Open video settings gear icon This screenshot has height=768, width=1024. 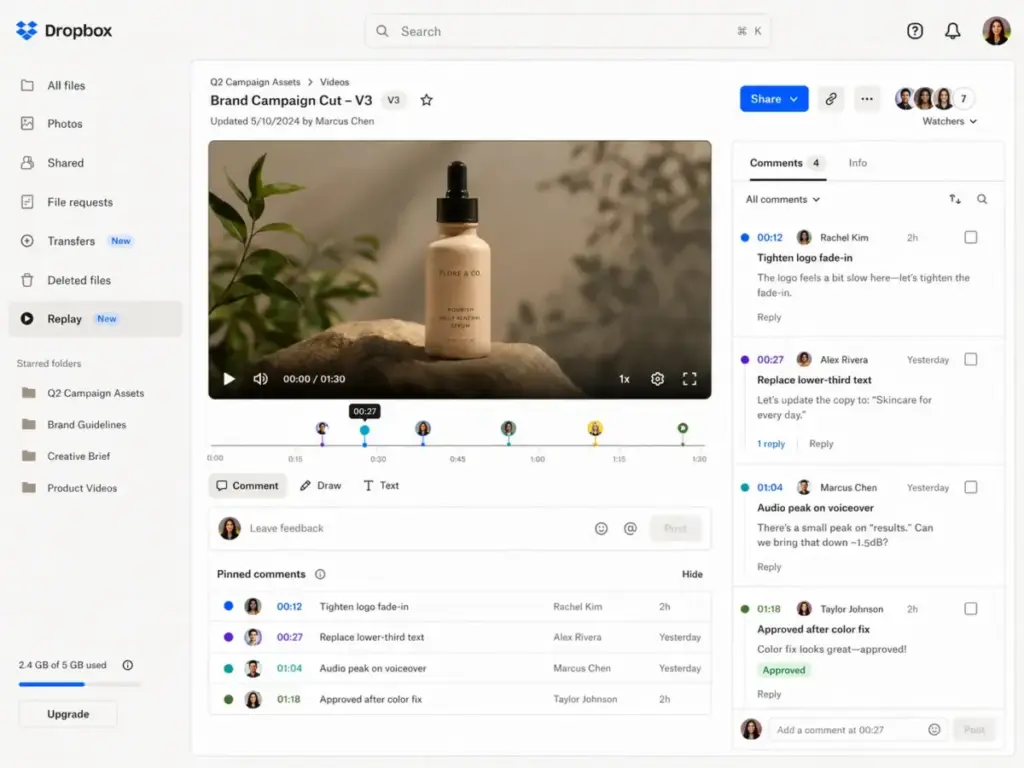(x=658, y=379)
